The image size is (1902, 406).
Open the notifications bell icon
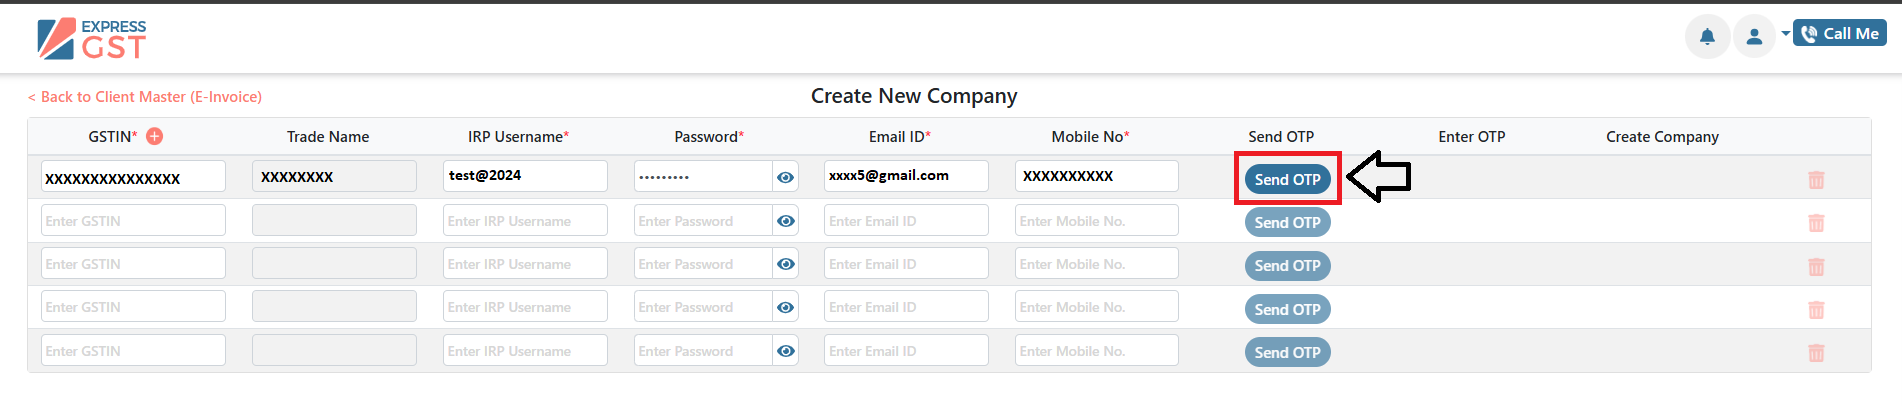click(x=1707, y=37)
